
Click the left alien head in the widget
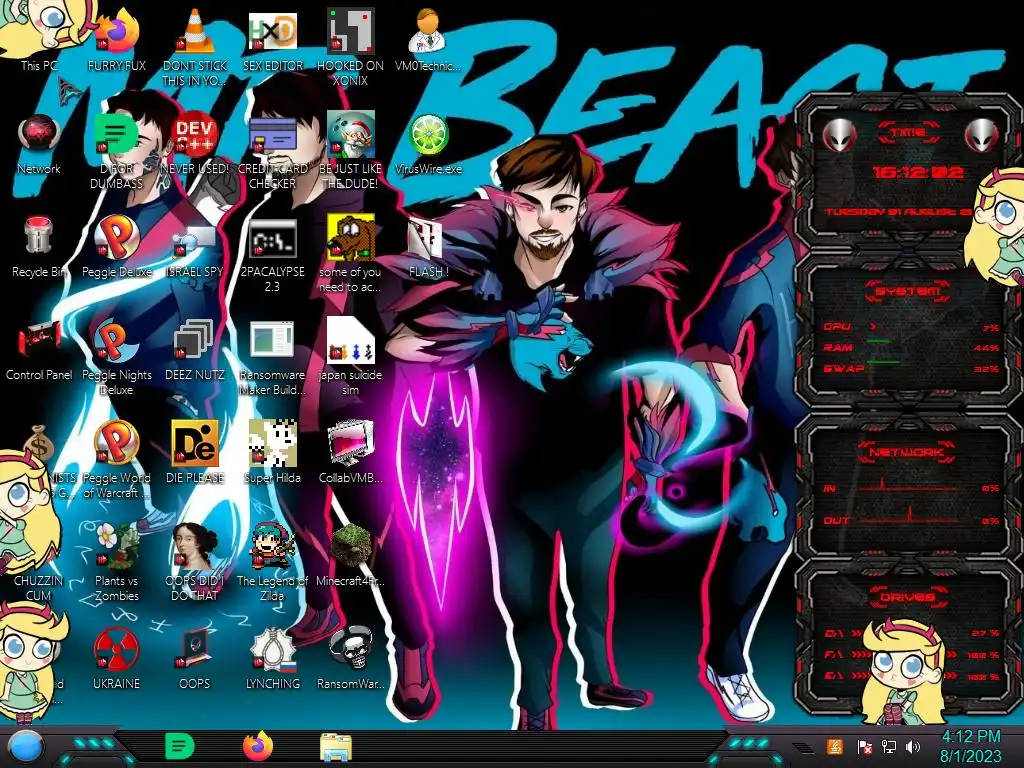[838, 135]
